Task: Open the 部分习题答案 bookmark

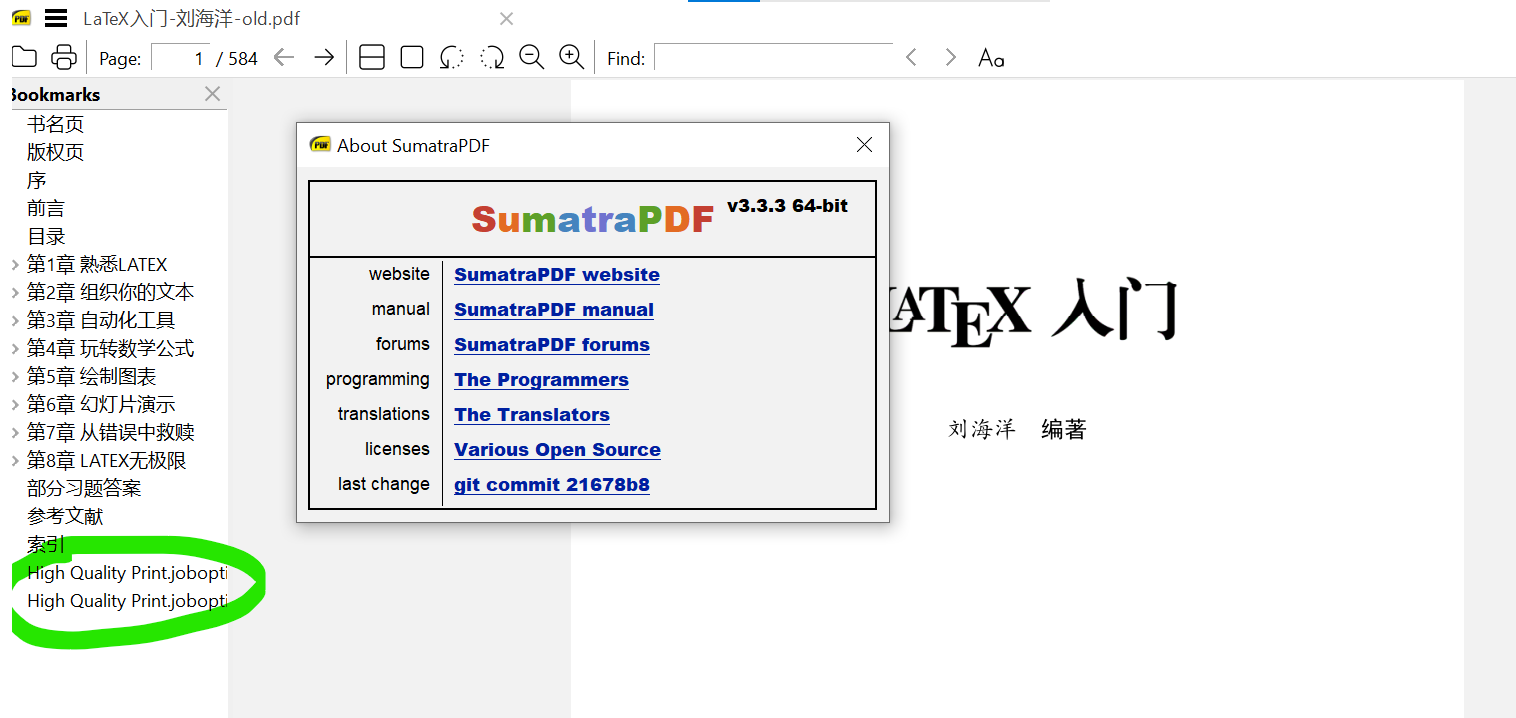Action: pos(84,488)
